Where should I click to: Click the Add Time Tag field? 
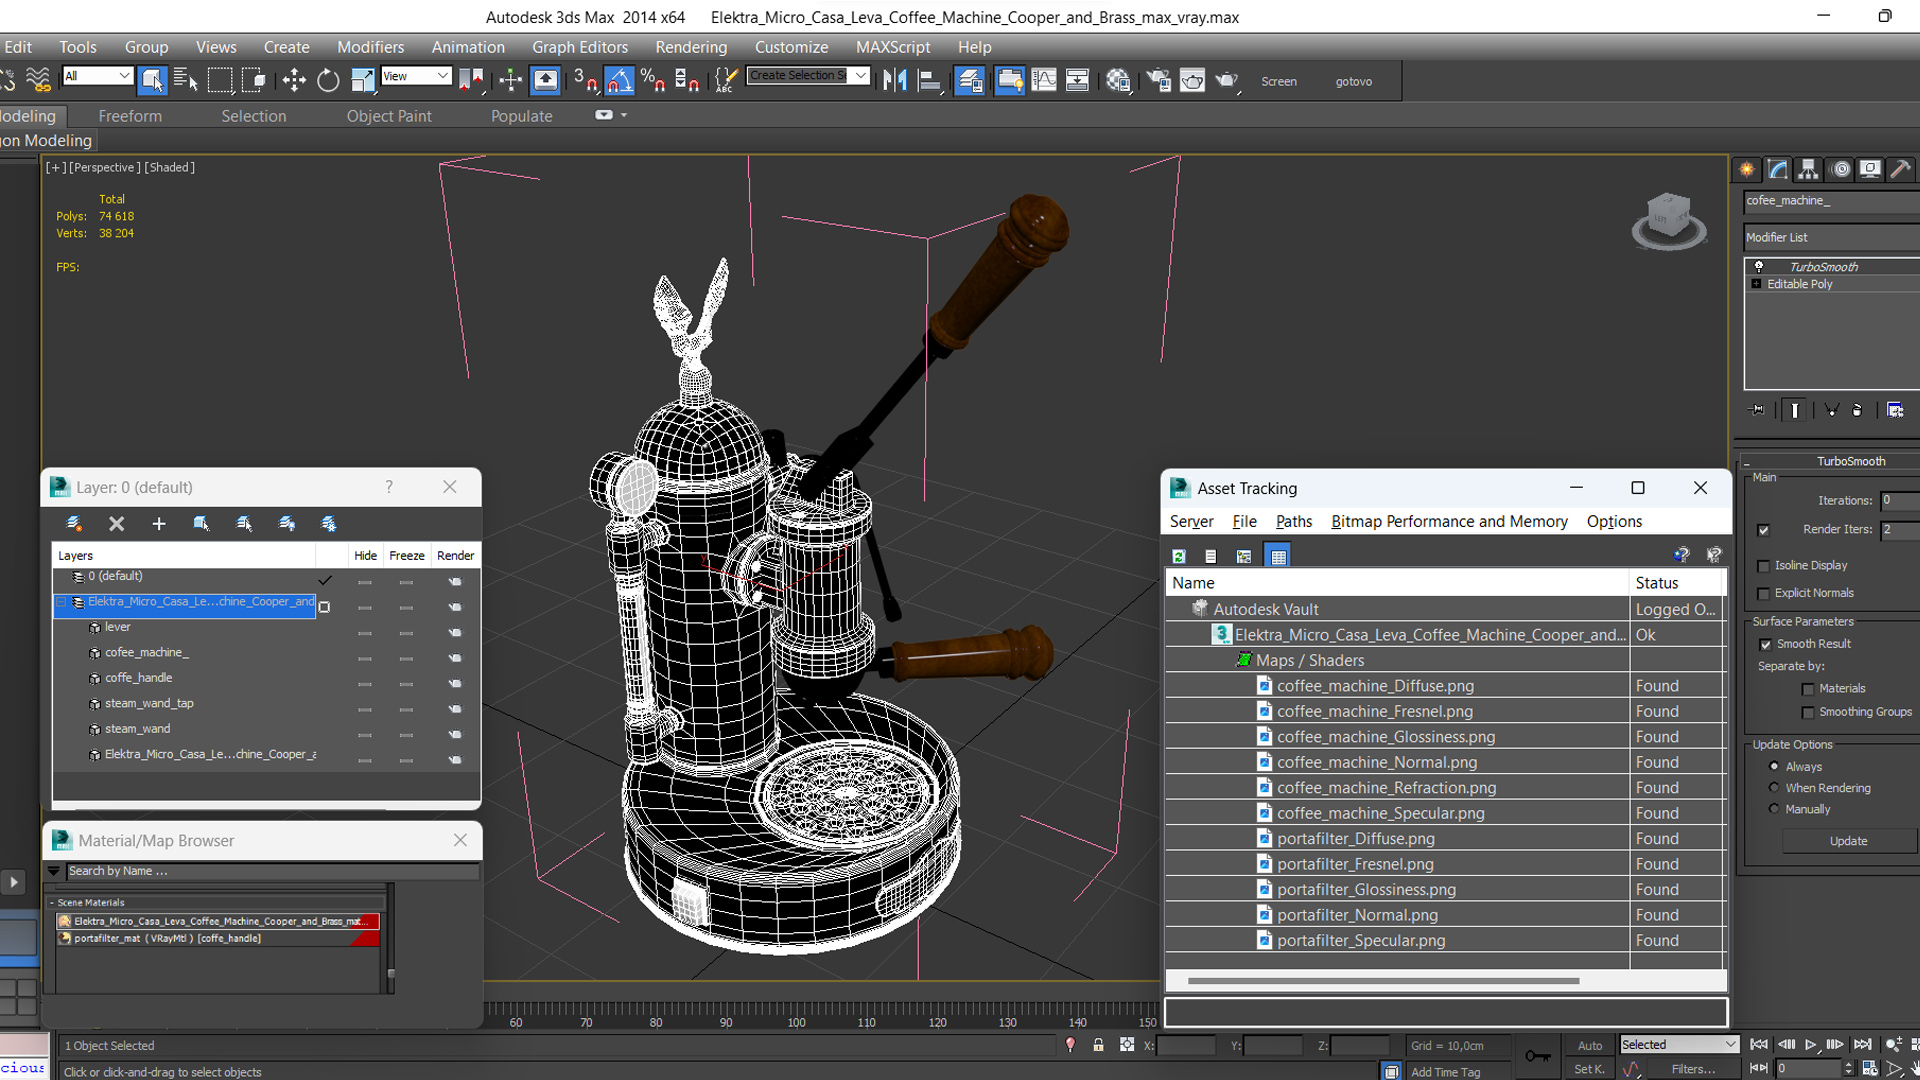pos(1457,1072)
